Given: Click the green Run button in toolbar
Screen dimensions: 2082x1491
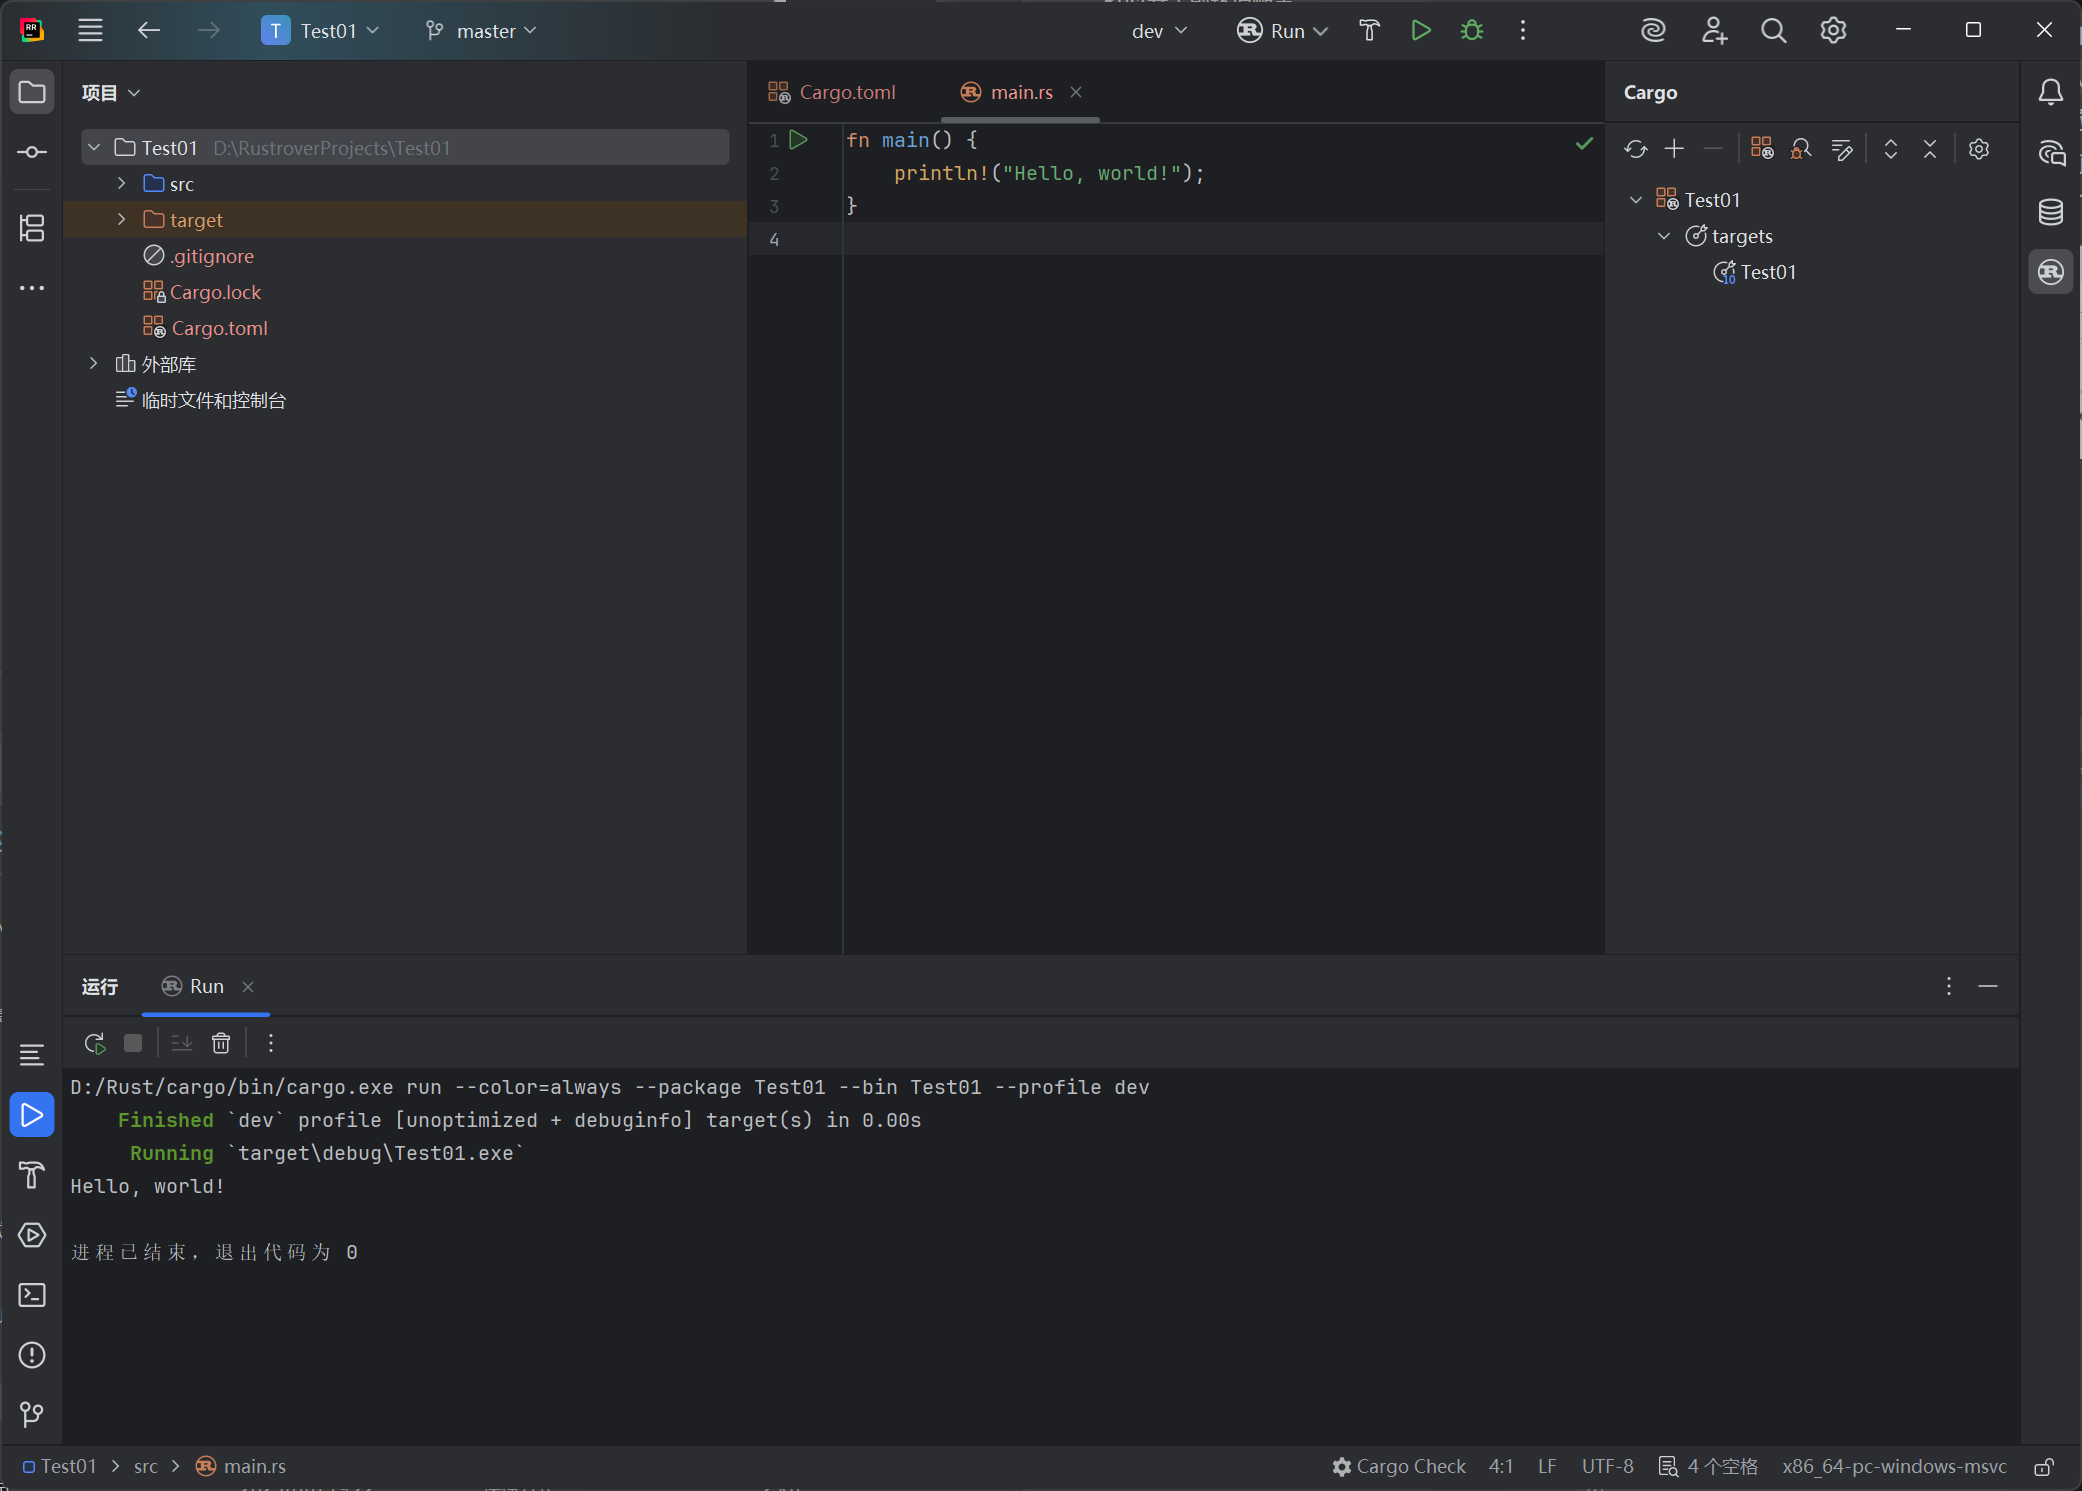Looking at the screenshot, I should pos(1420,31).
